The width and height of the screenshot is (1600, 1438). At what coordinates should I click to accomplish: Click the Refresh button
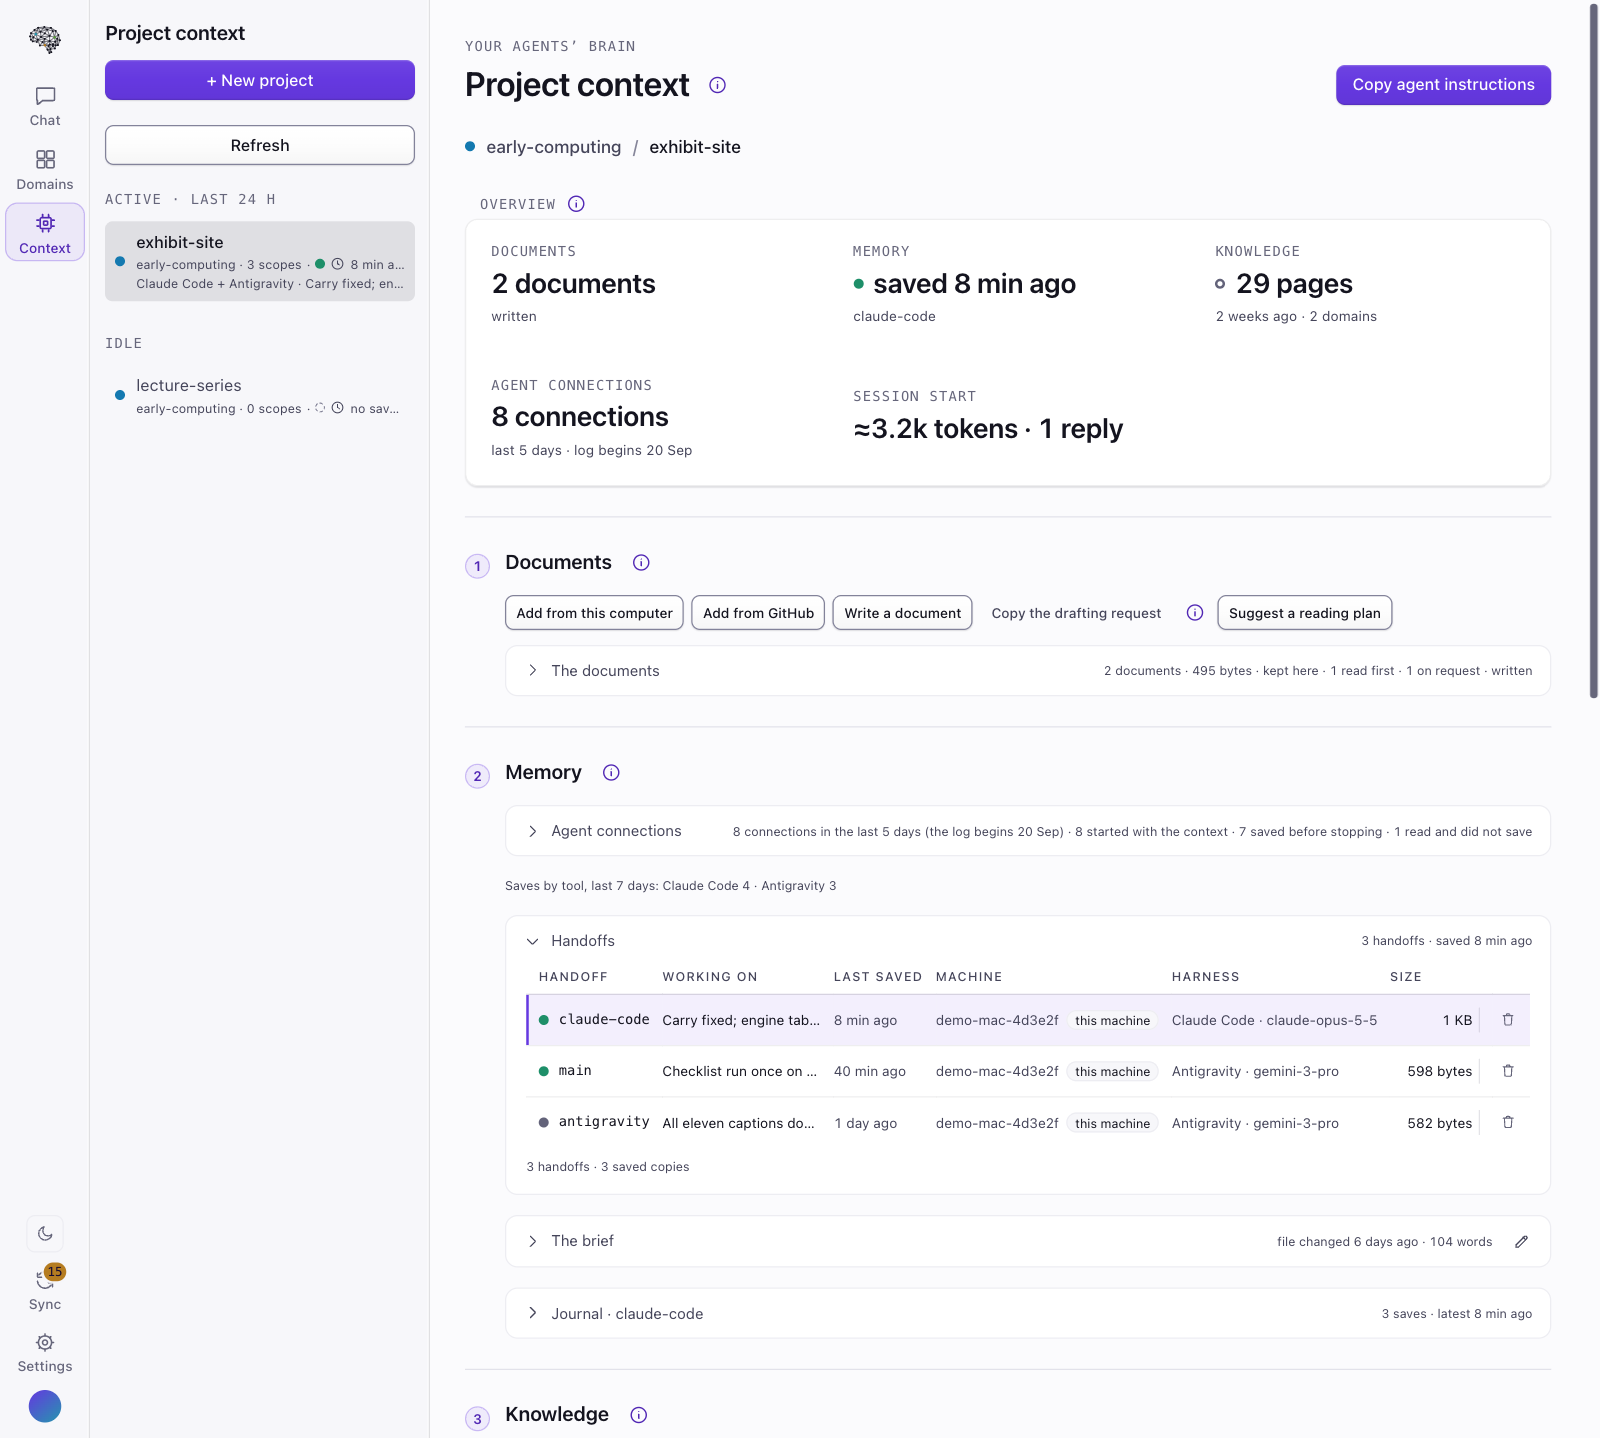(260, 145)
